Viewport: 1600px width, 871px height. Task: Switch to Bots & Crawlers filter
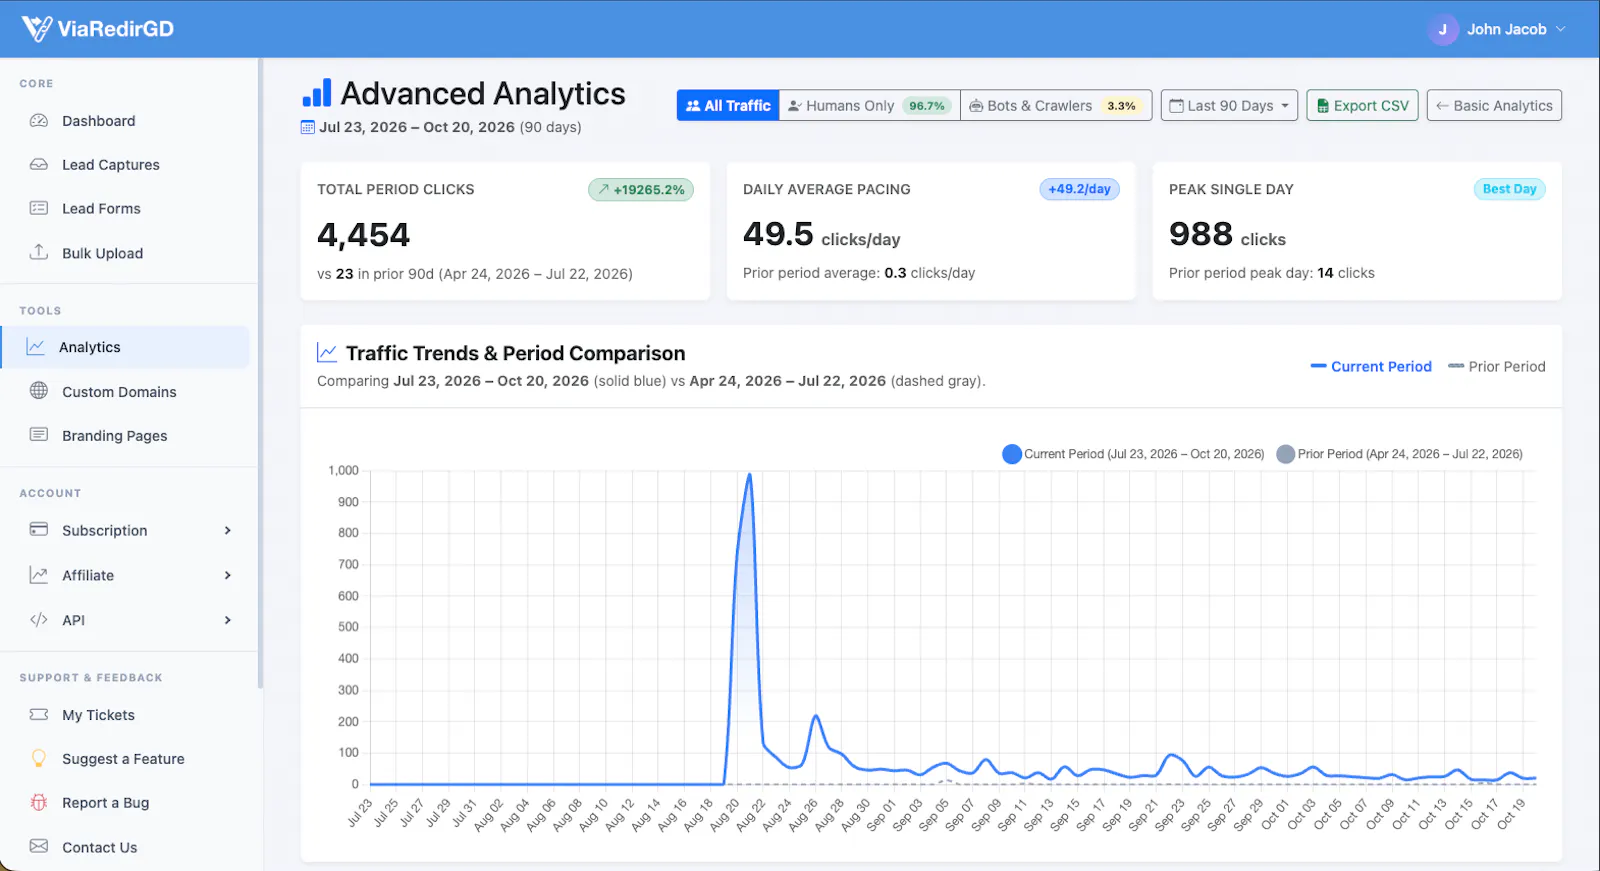click(1056, 105)
